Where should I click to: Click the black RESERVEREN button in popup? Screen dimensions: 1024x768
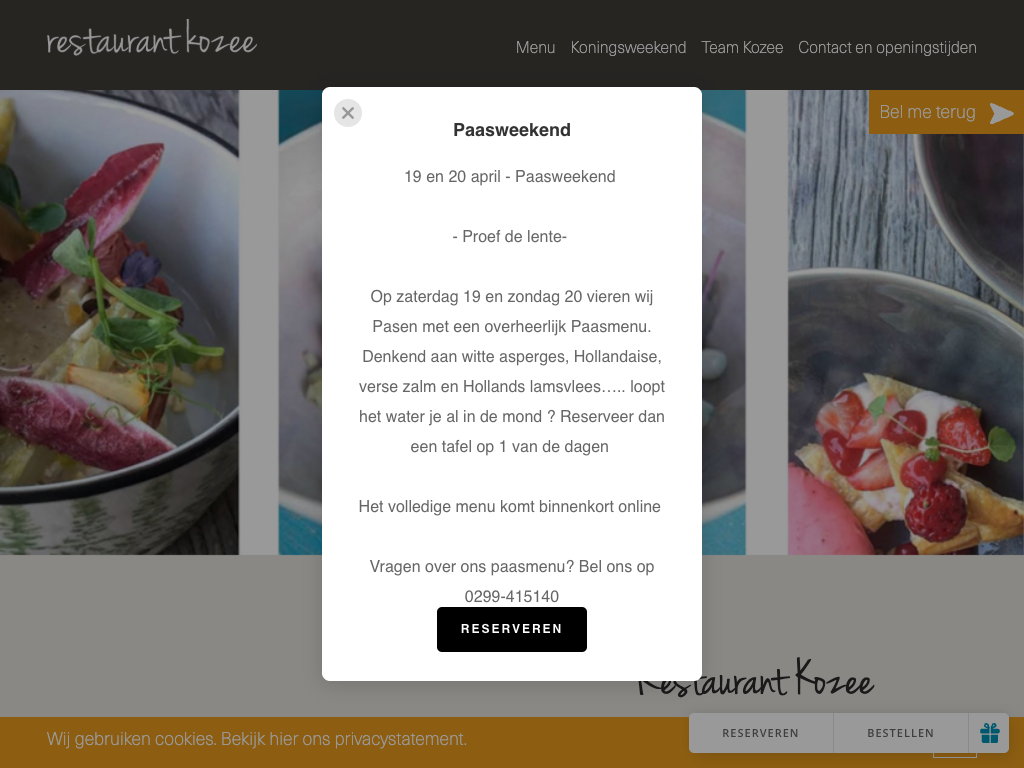tap(512, 629)
